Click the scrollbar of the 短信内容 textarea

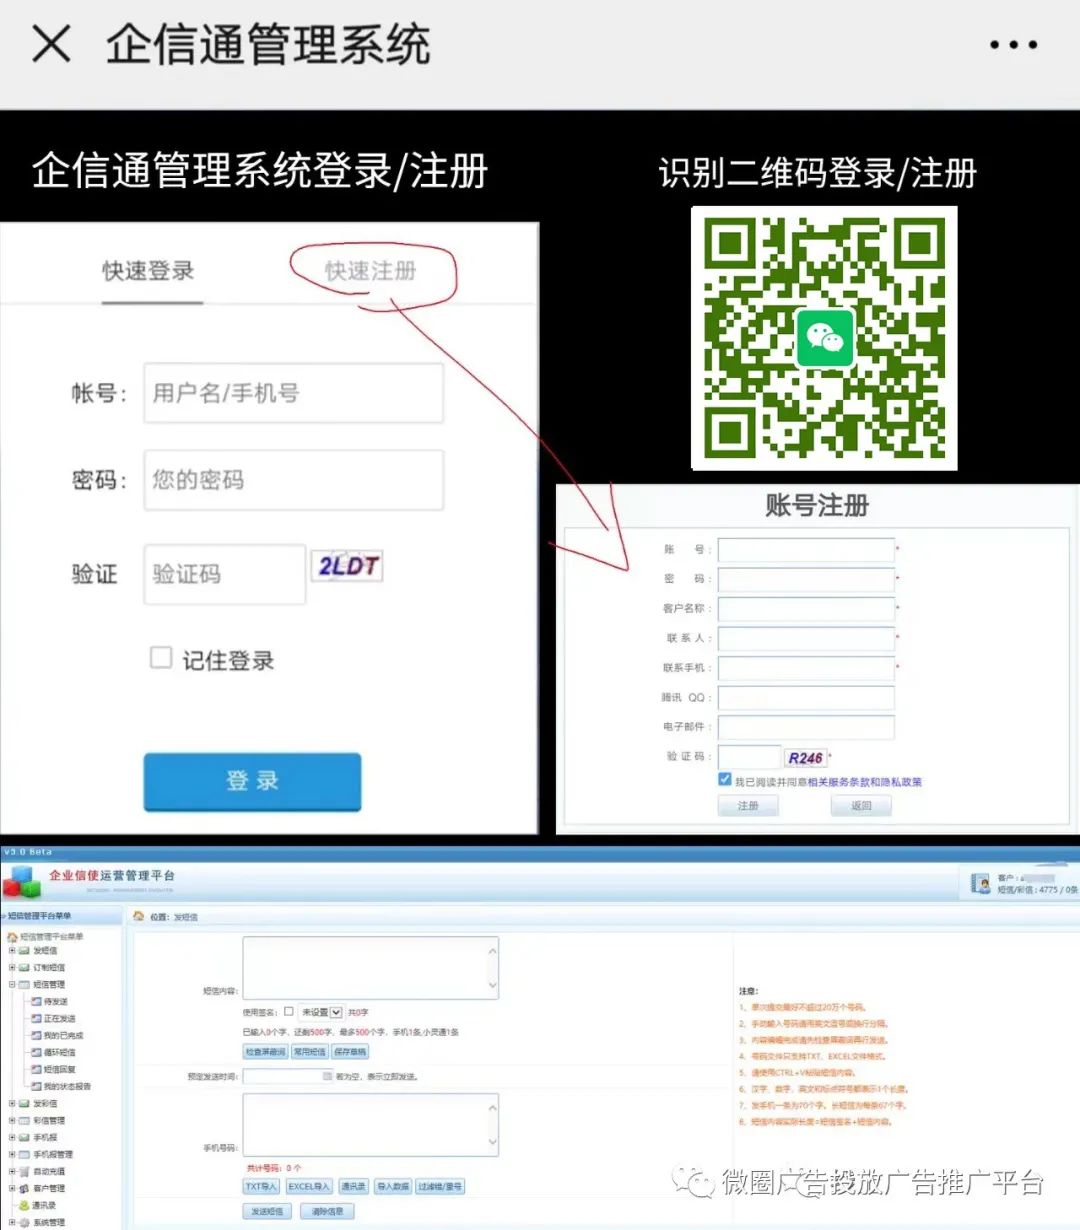coord(492,967)
